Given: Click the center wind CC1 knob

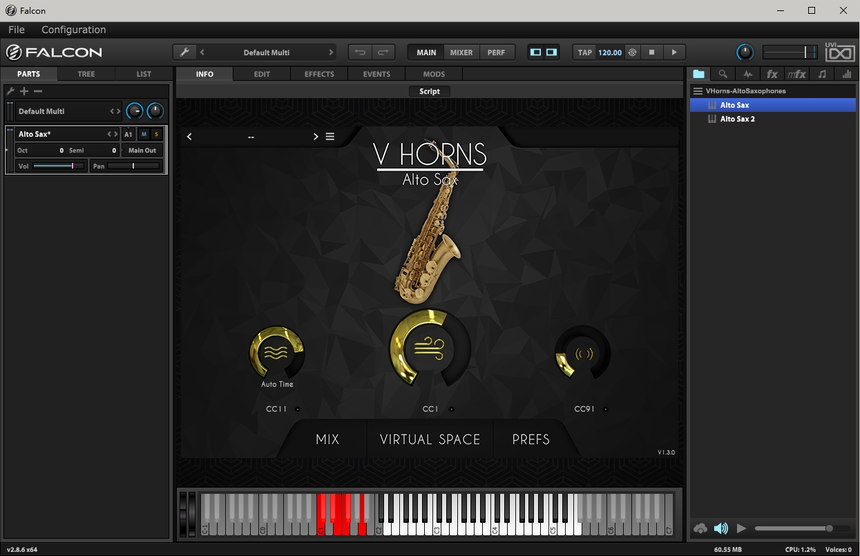Looking at the screenshot, I should pyautogui.click(x=429, y=348).
